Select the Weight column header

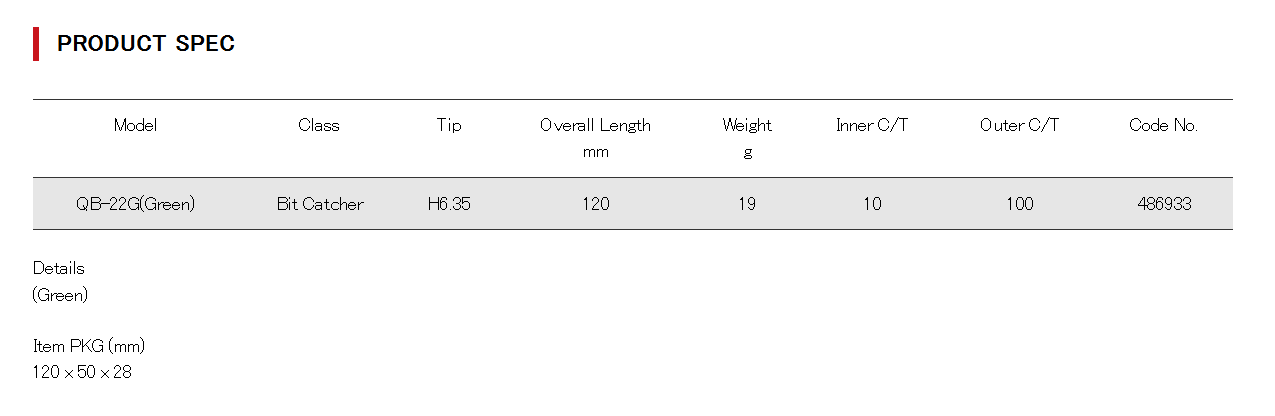747,126
